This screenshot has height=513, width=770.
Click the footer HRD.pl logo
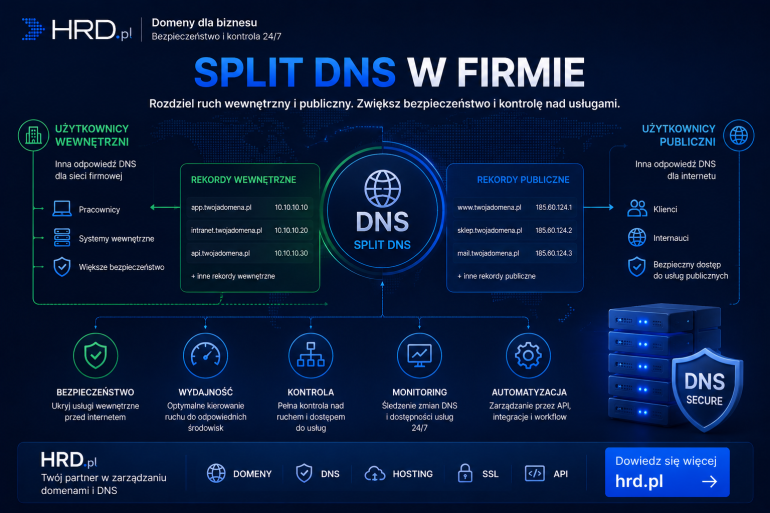click(69, 460)
